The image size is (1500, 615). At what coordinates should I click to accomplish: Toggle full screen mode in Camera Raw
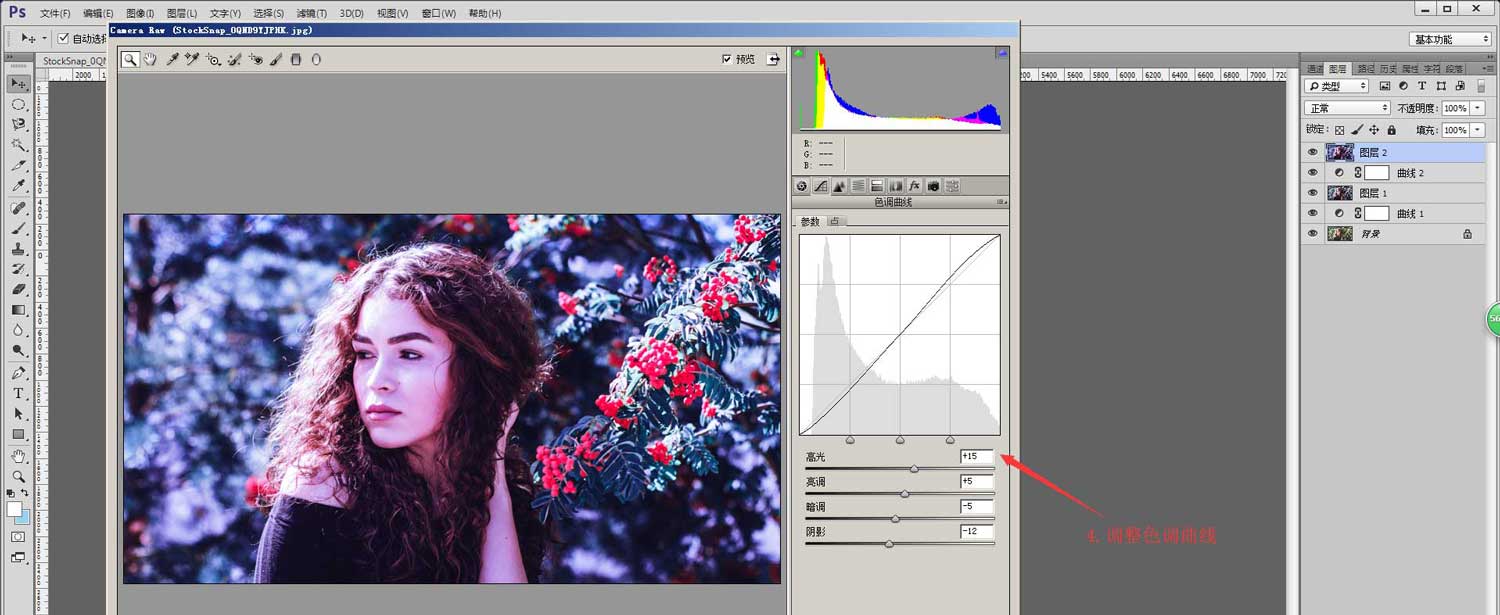[773, 60]
